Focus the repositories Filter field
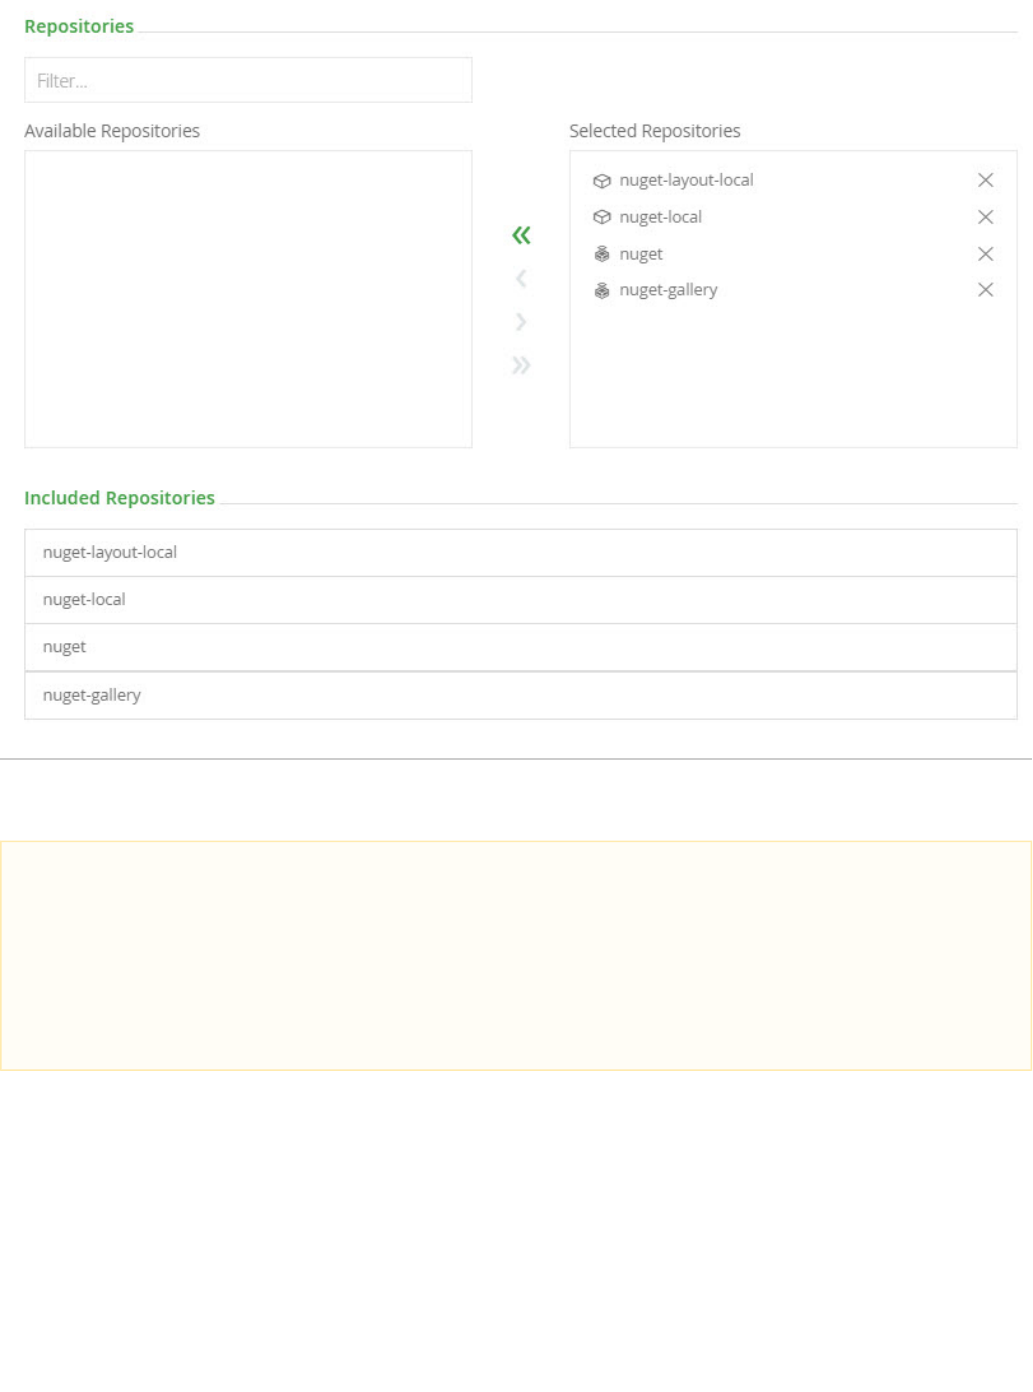This screenshot has height=1392, width=1033. pyautogui.click(x=248, y=80)
